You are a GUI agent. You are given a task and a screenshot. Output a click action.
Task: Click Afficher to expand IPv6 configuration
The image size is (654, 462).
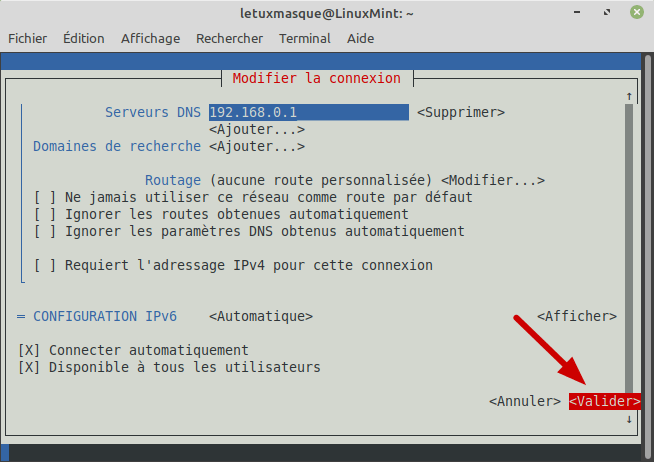[x=577, y=316]
